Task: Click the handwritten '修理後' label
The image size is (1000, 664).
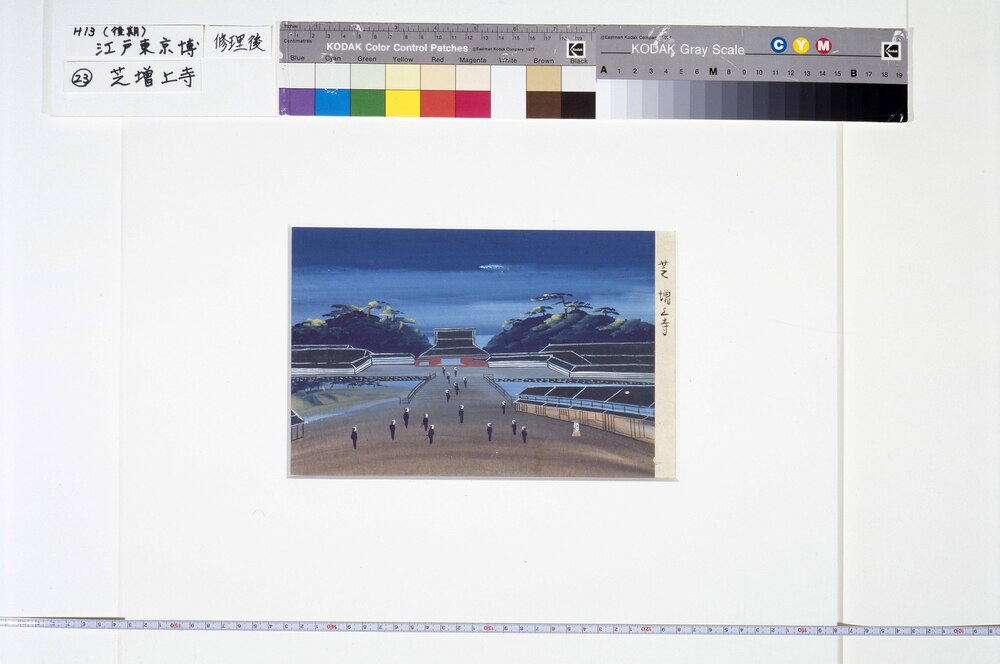Action: [239, 42]
